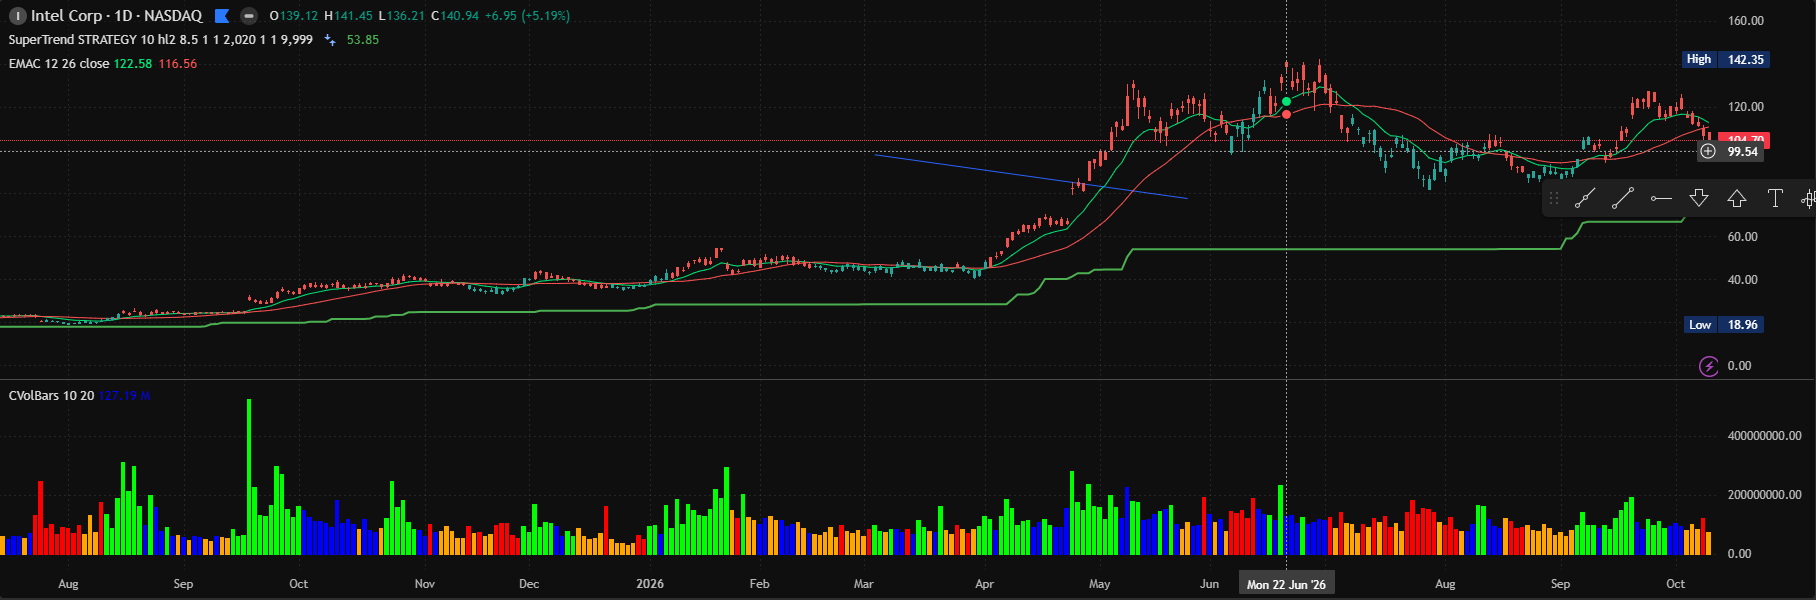Click the 120.00 price axis label

coord(1745,107)
